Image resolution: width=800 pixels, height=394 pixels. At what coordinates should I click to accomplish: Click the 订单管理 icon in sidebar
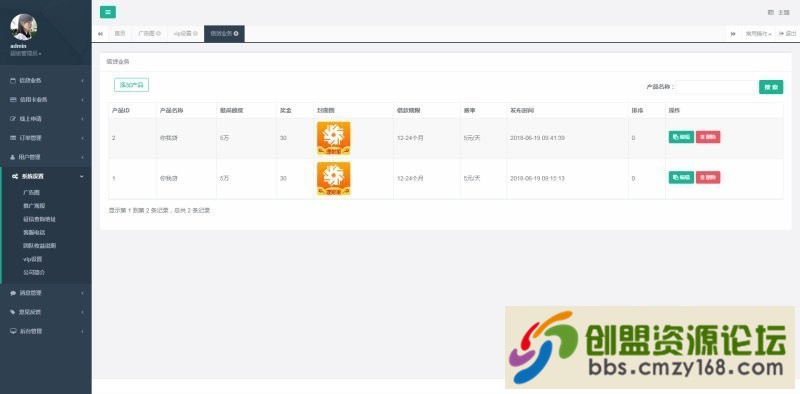click(x=13, y=138)
